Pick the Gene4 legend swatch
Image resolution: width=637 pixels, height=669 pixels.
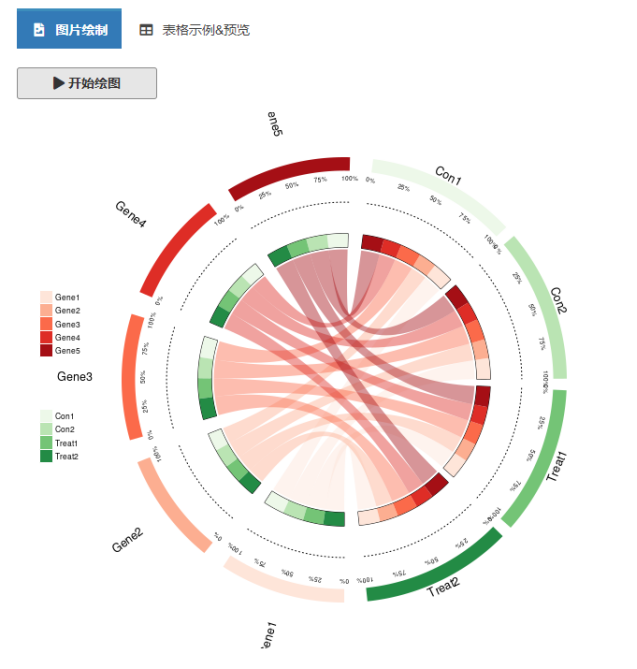coord(46,338)
